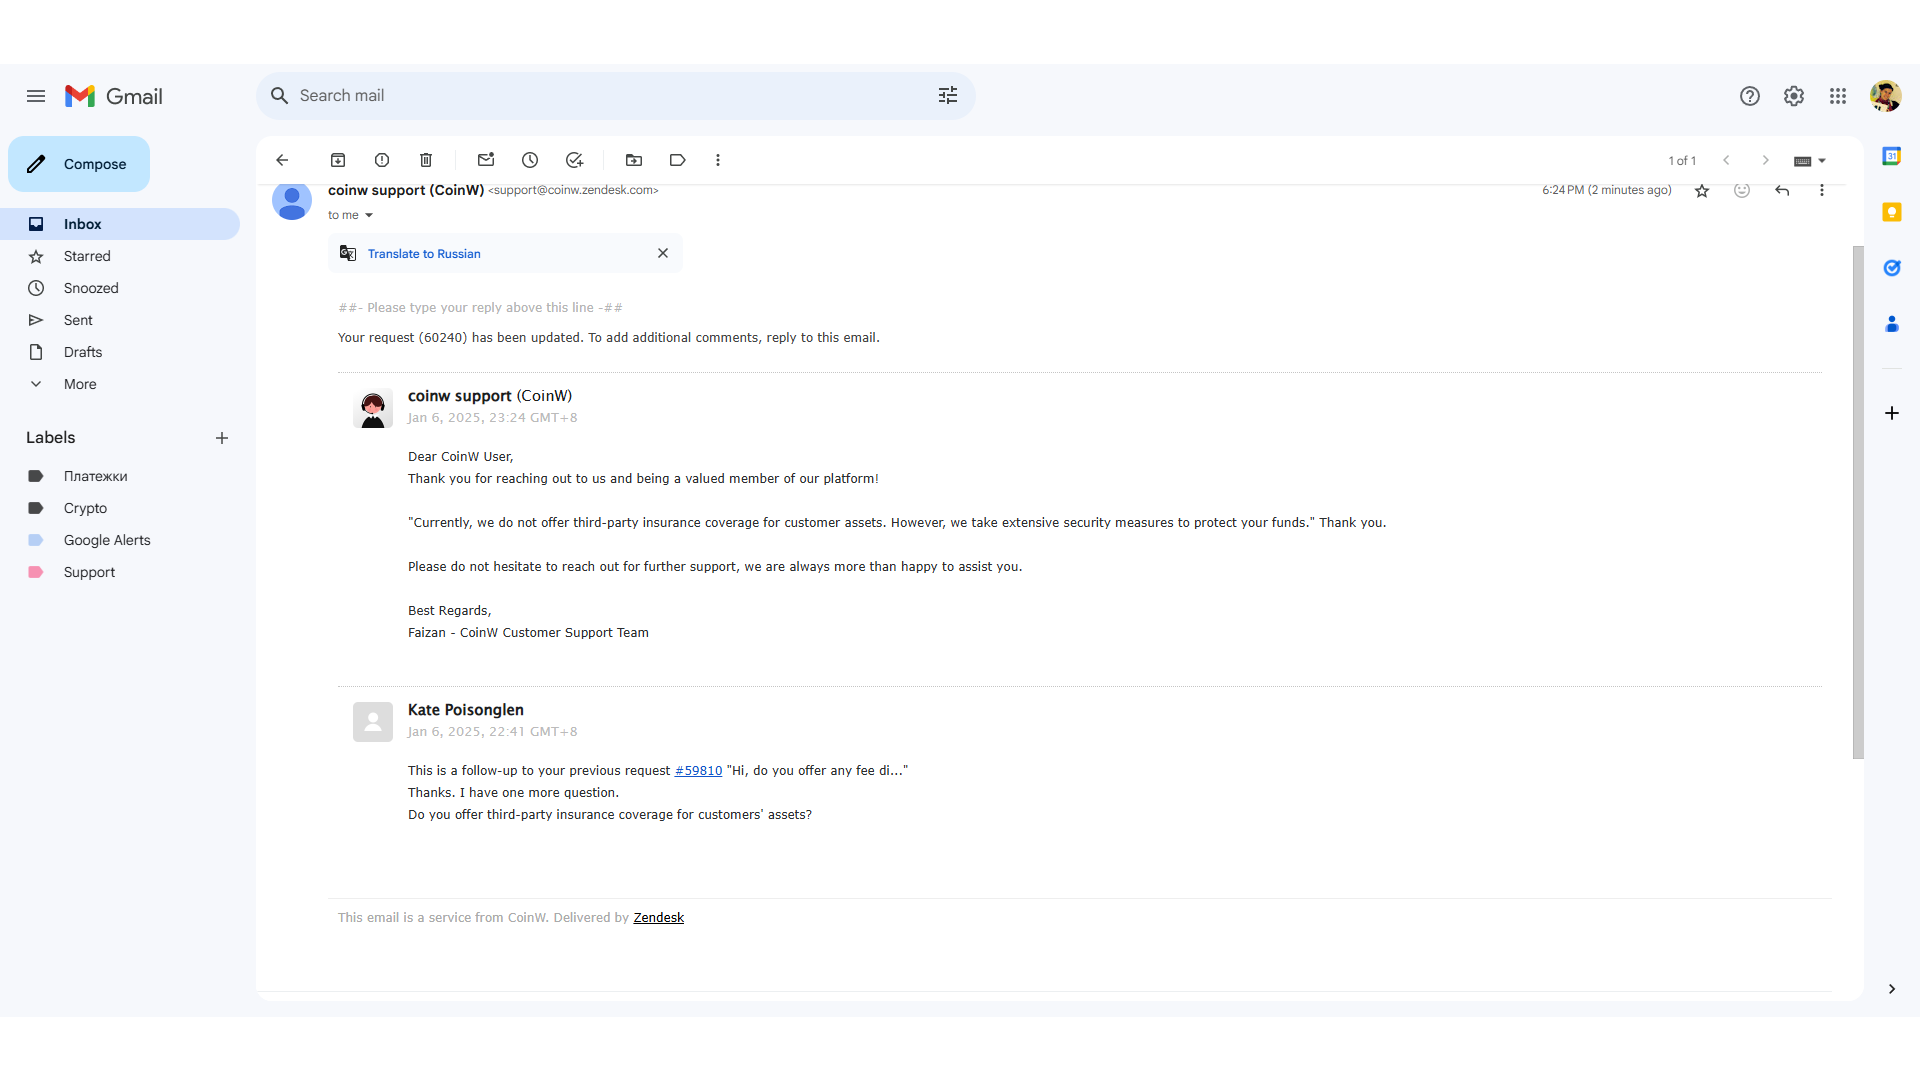
Task: Add an emoji reaction
Action: point(1742,190)
